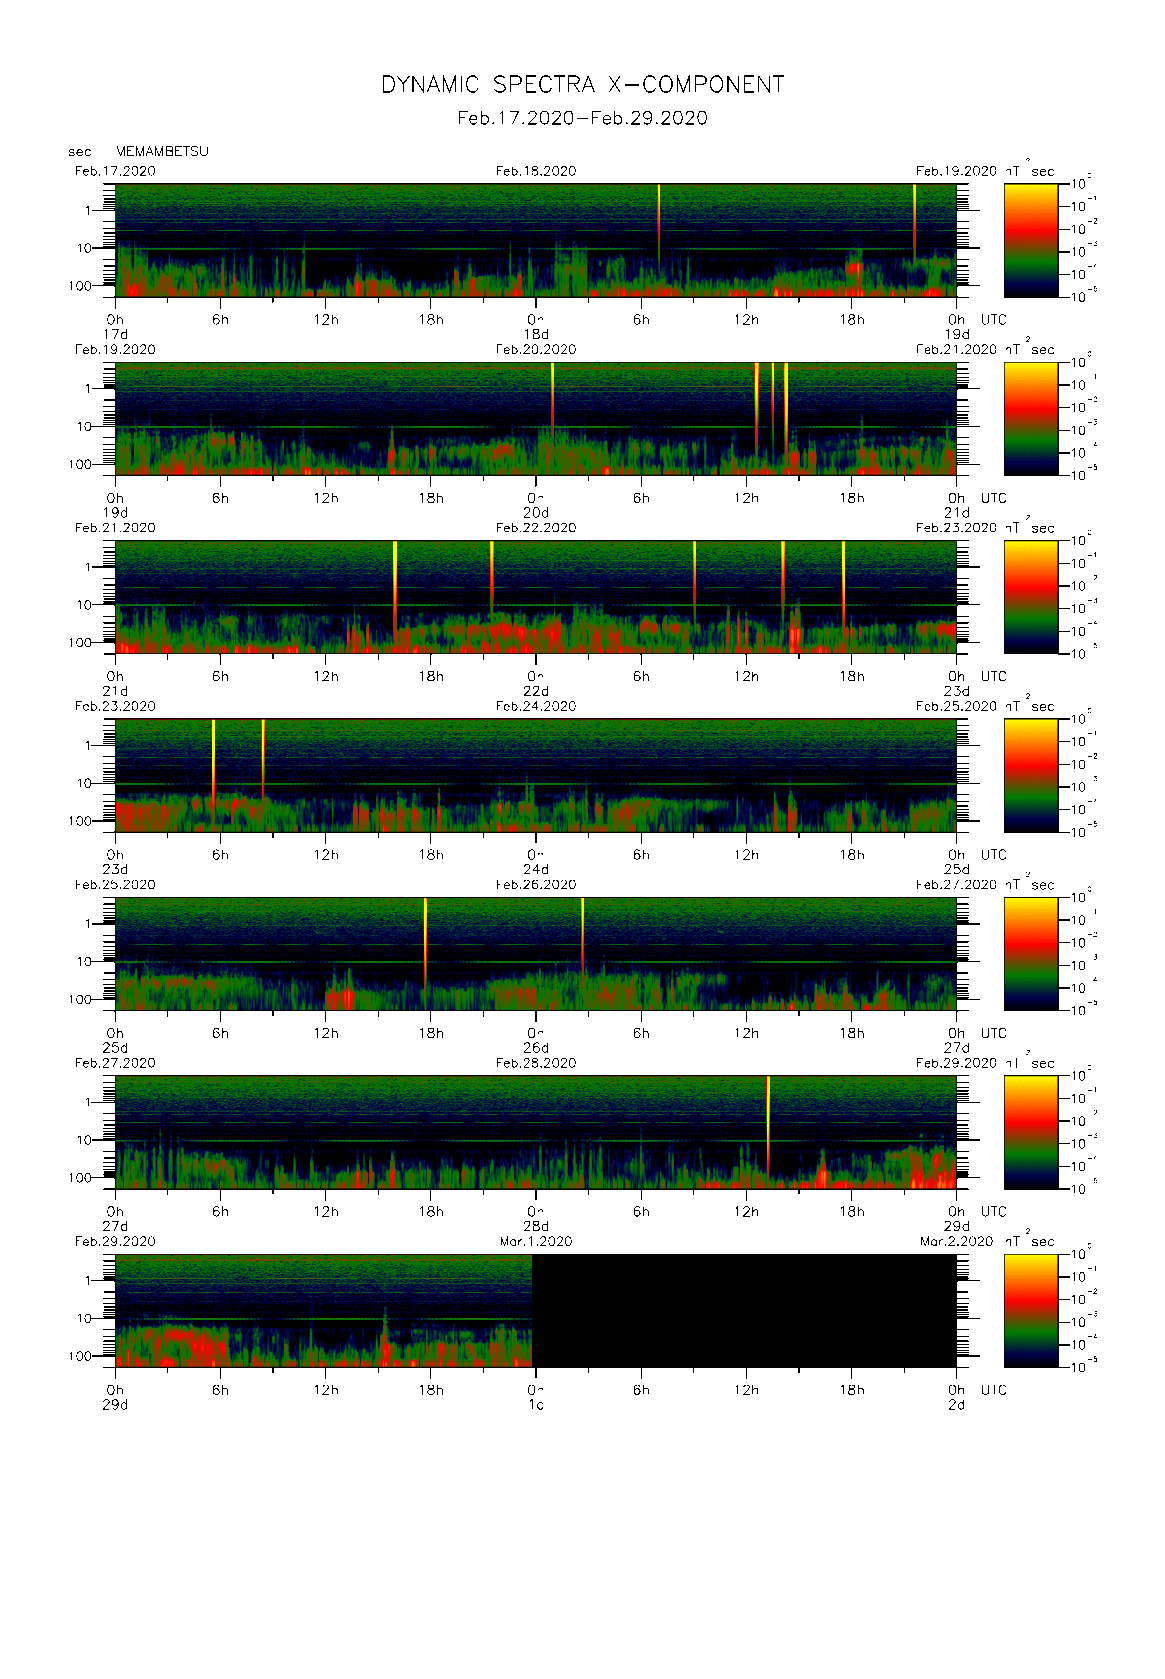Click the 'Feb.28.2020' date label
The image size is (1165, 1679).
(536, 1063)
